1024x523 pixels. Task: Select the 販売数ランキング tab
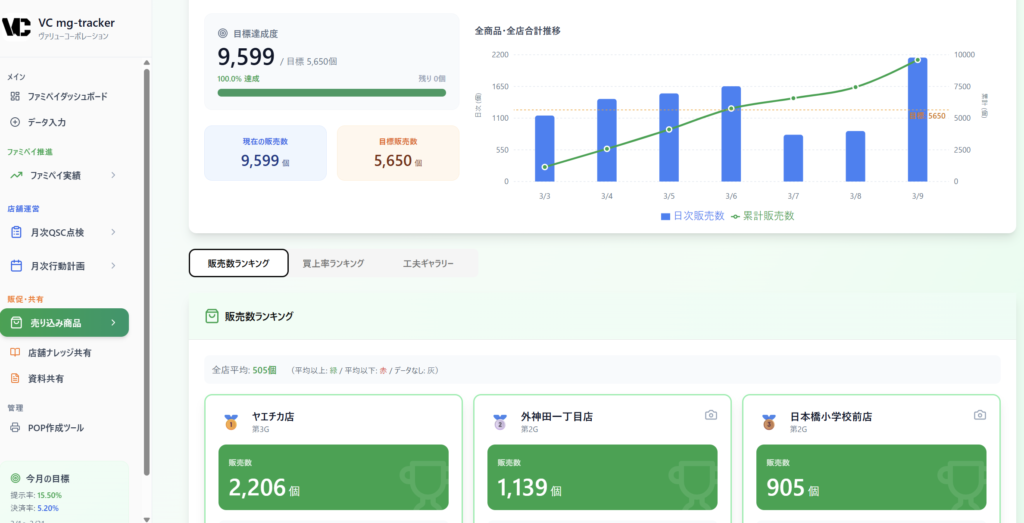coord(238,263)
